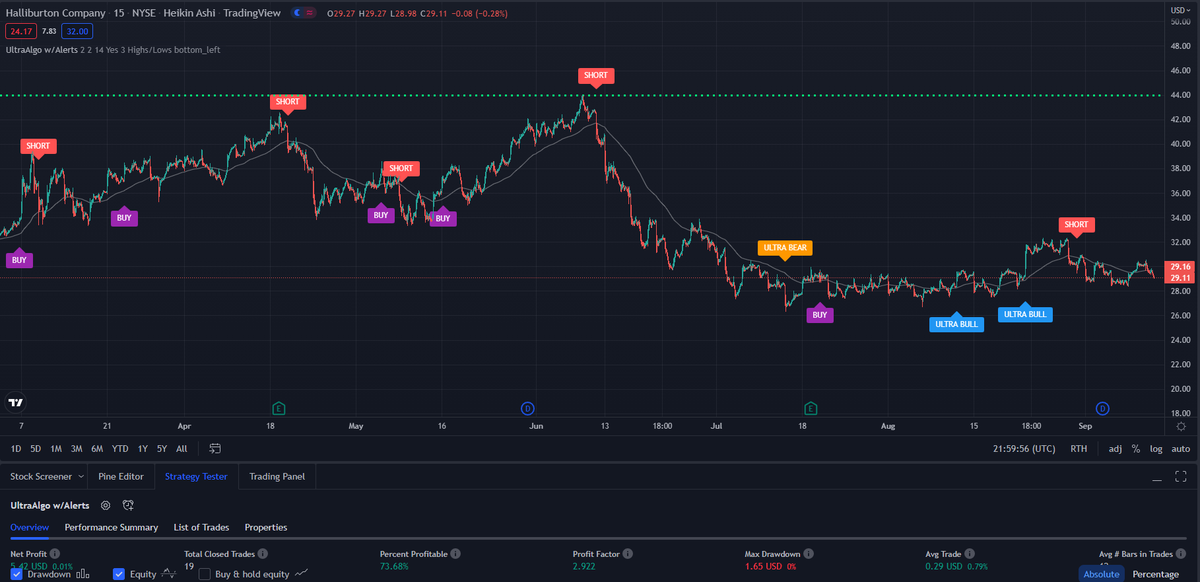Open the earnings E marker near July 18
The image size is (1200, 582).
tap(812, 408)
